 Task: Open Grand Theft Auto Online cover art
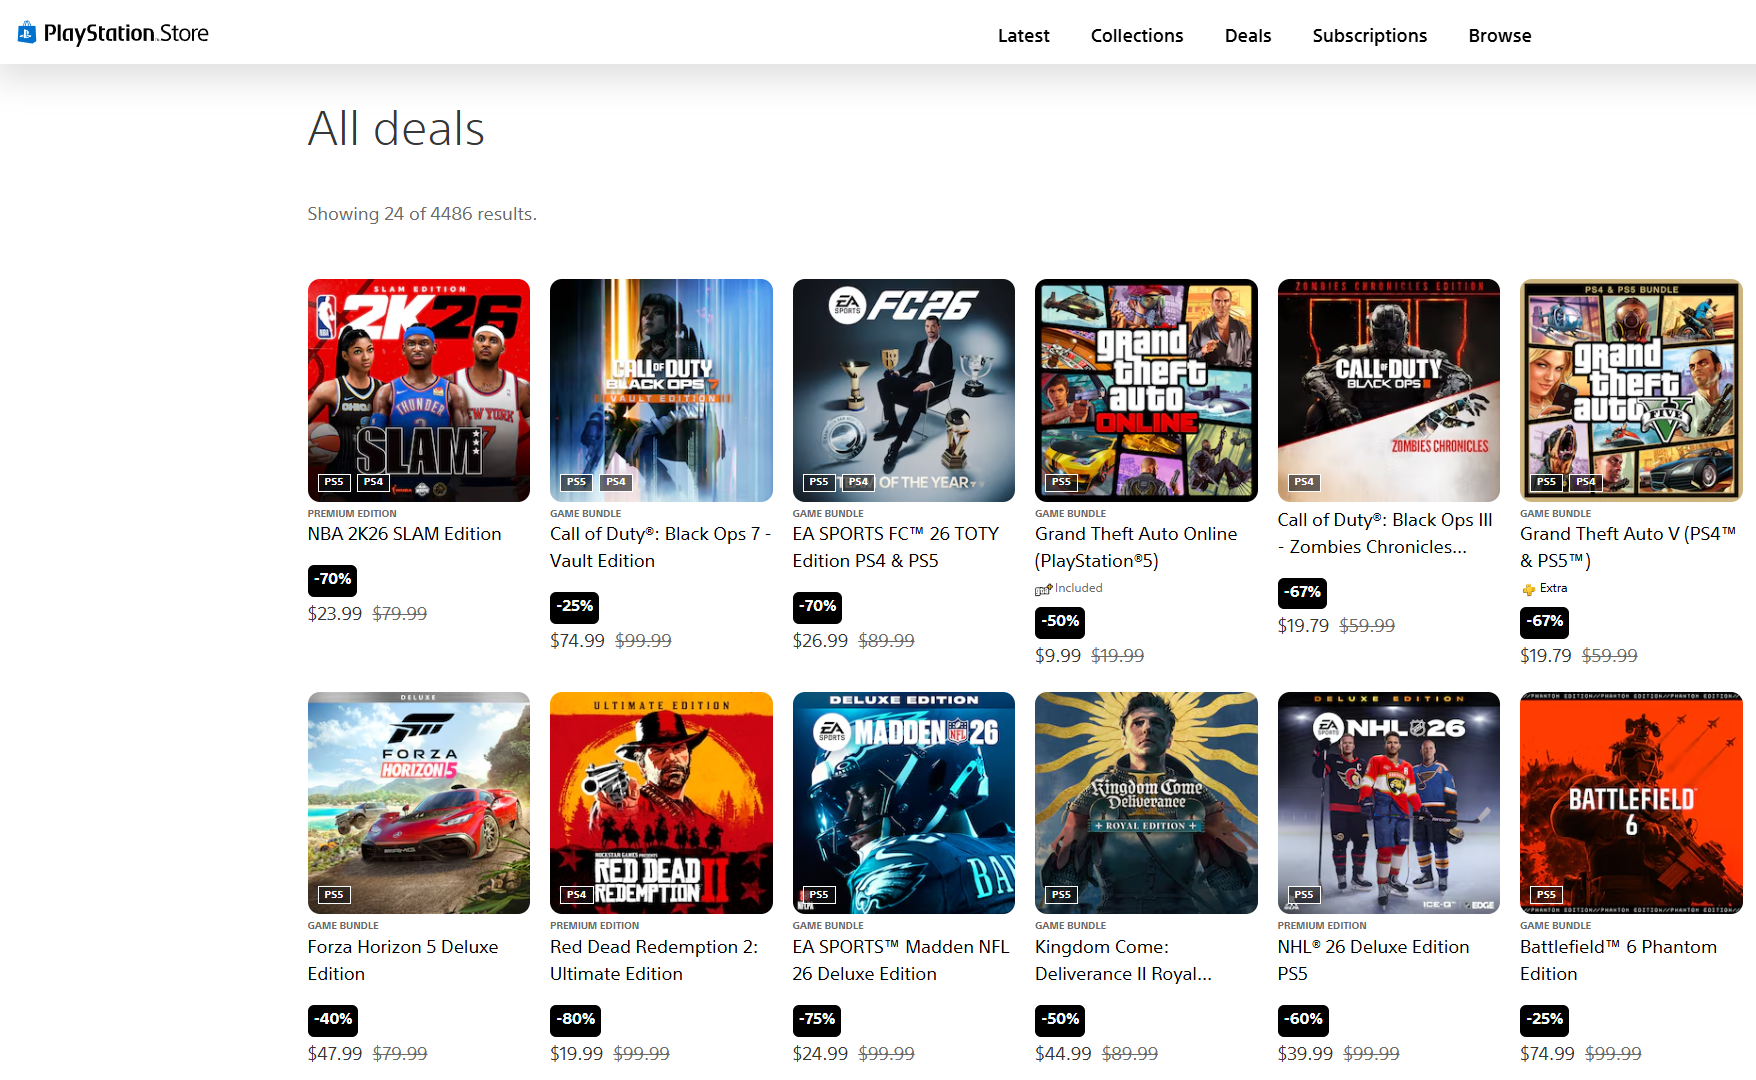[x=1146, y=390]
